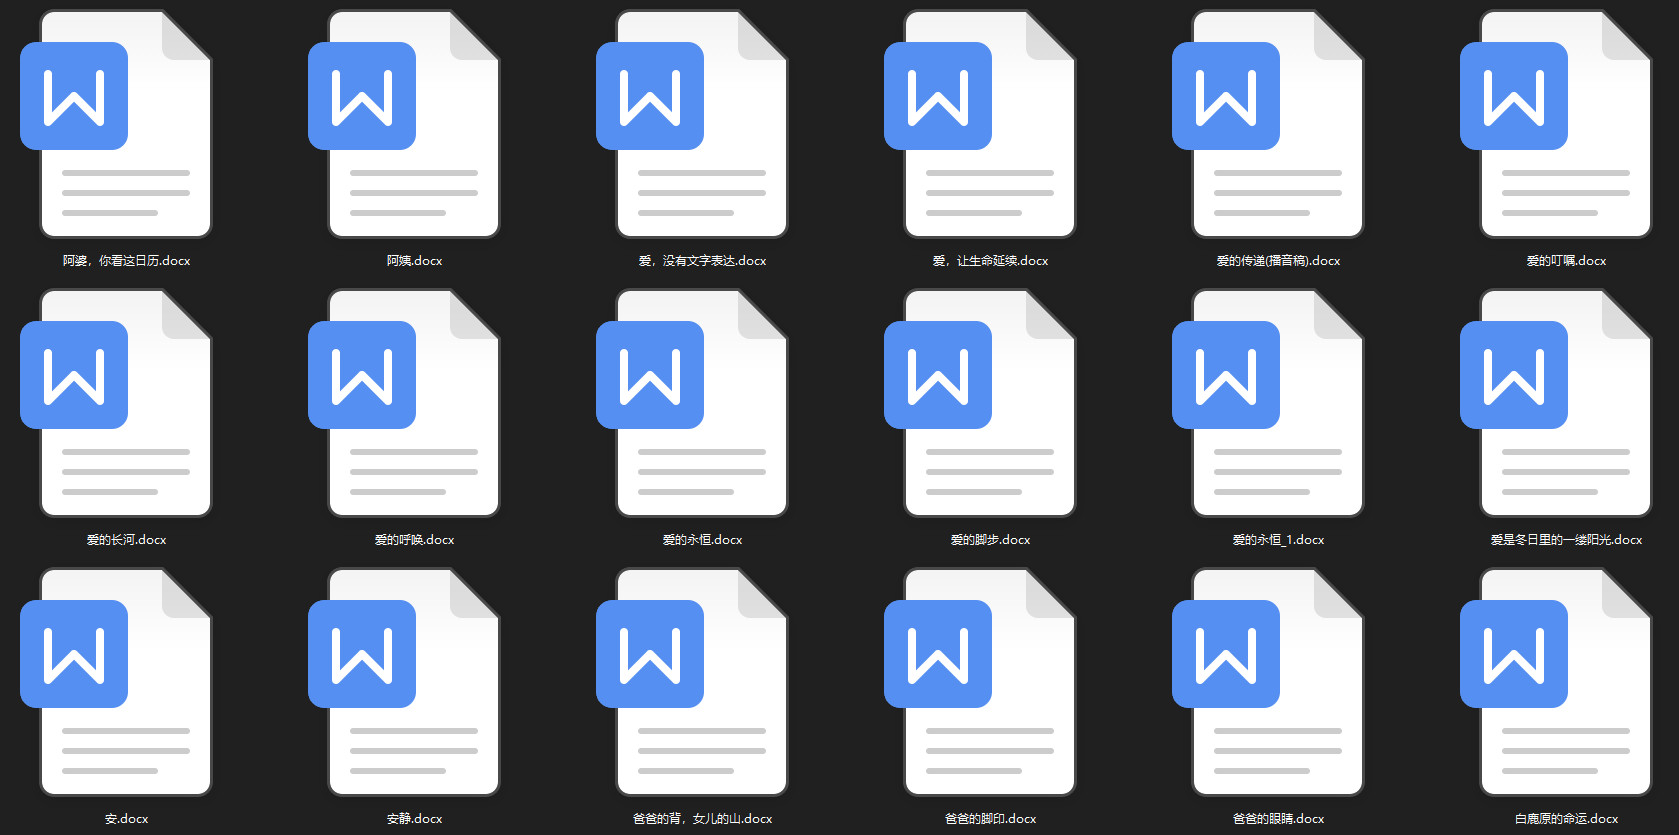Click the 安.docx file icon

tap(116, 682)
